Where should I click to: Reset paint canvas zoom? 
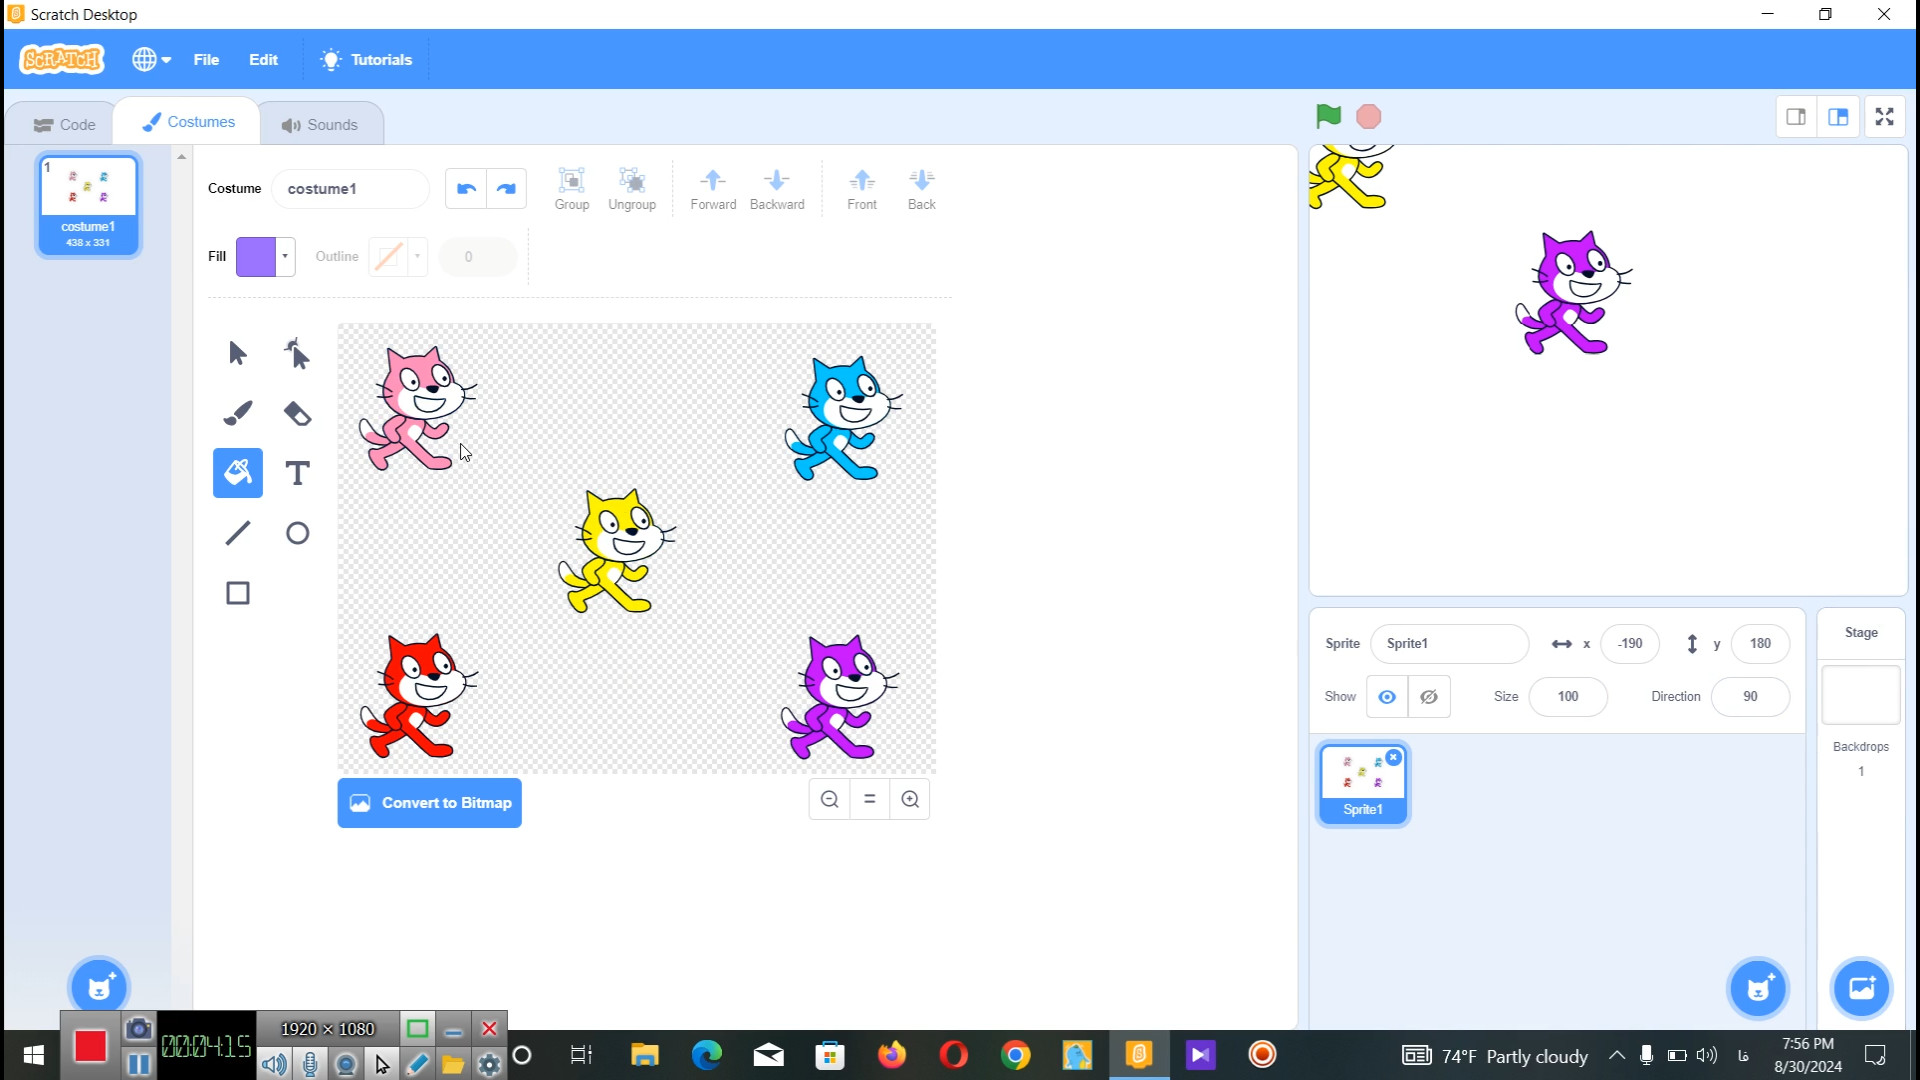click(870, 799)
